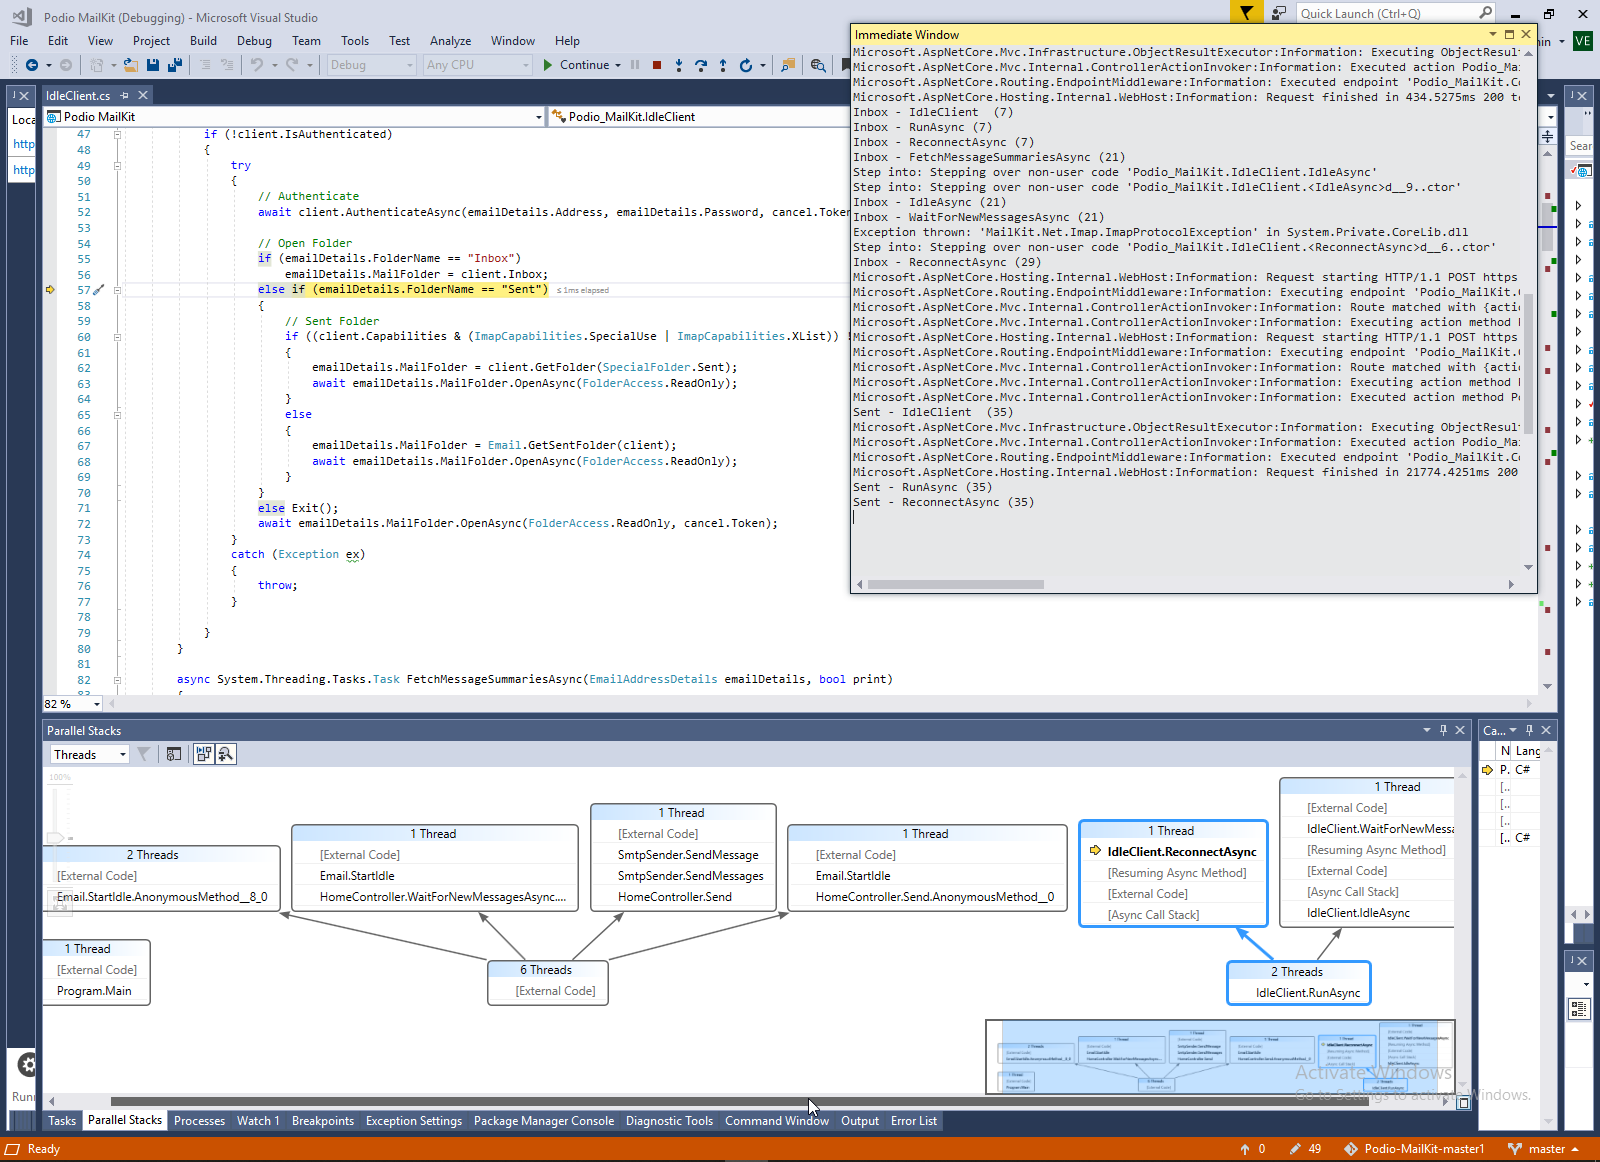Image resolution: width=1600 pixels, height=1162 pixels.
Task: Close the IdleClient.cs document tab
Action: pos(143,96)
